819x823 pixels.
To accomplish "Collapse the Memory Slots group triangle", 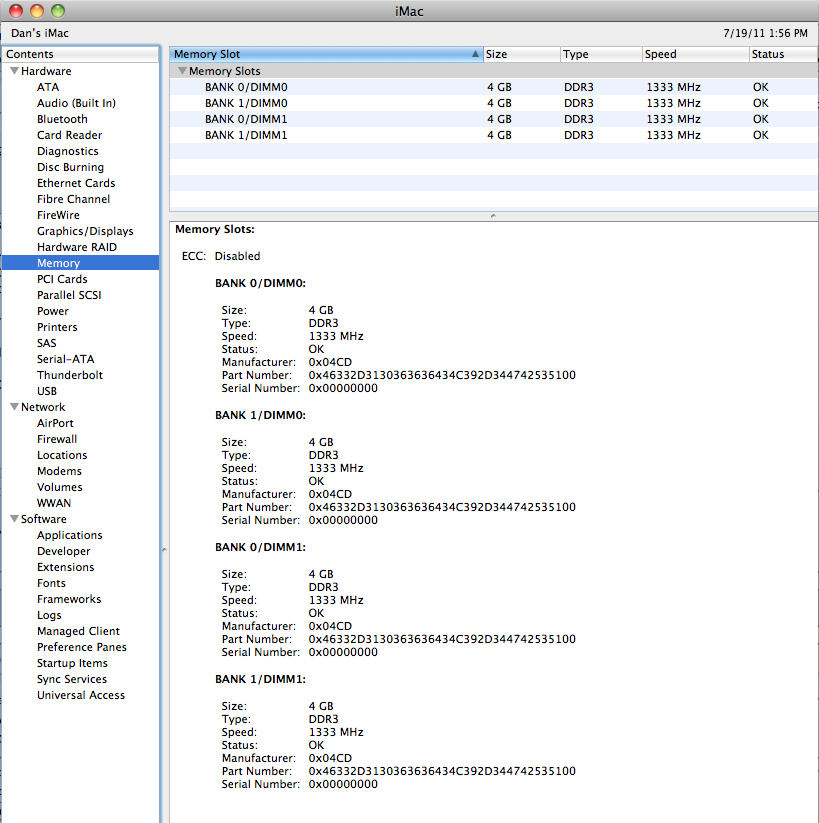I will coord(182,71).
